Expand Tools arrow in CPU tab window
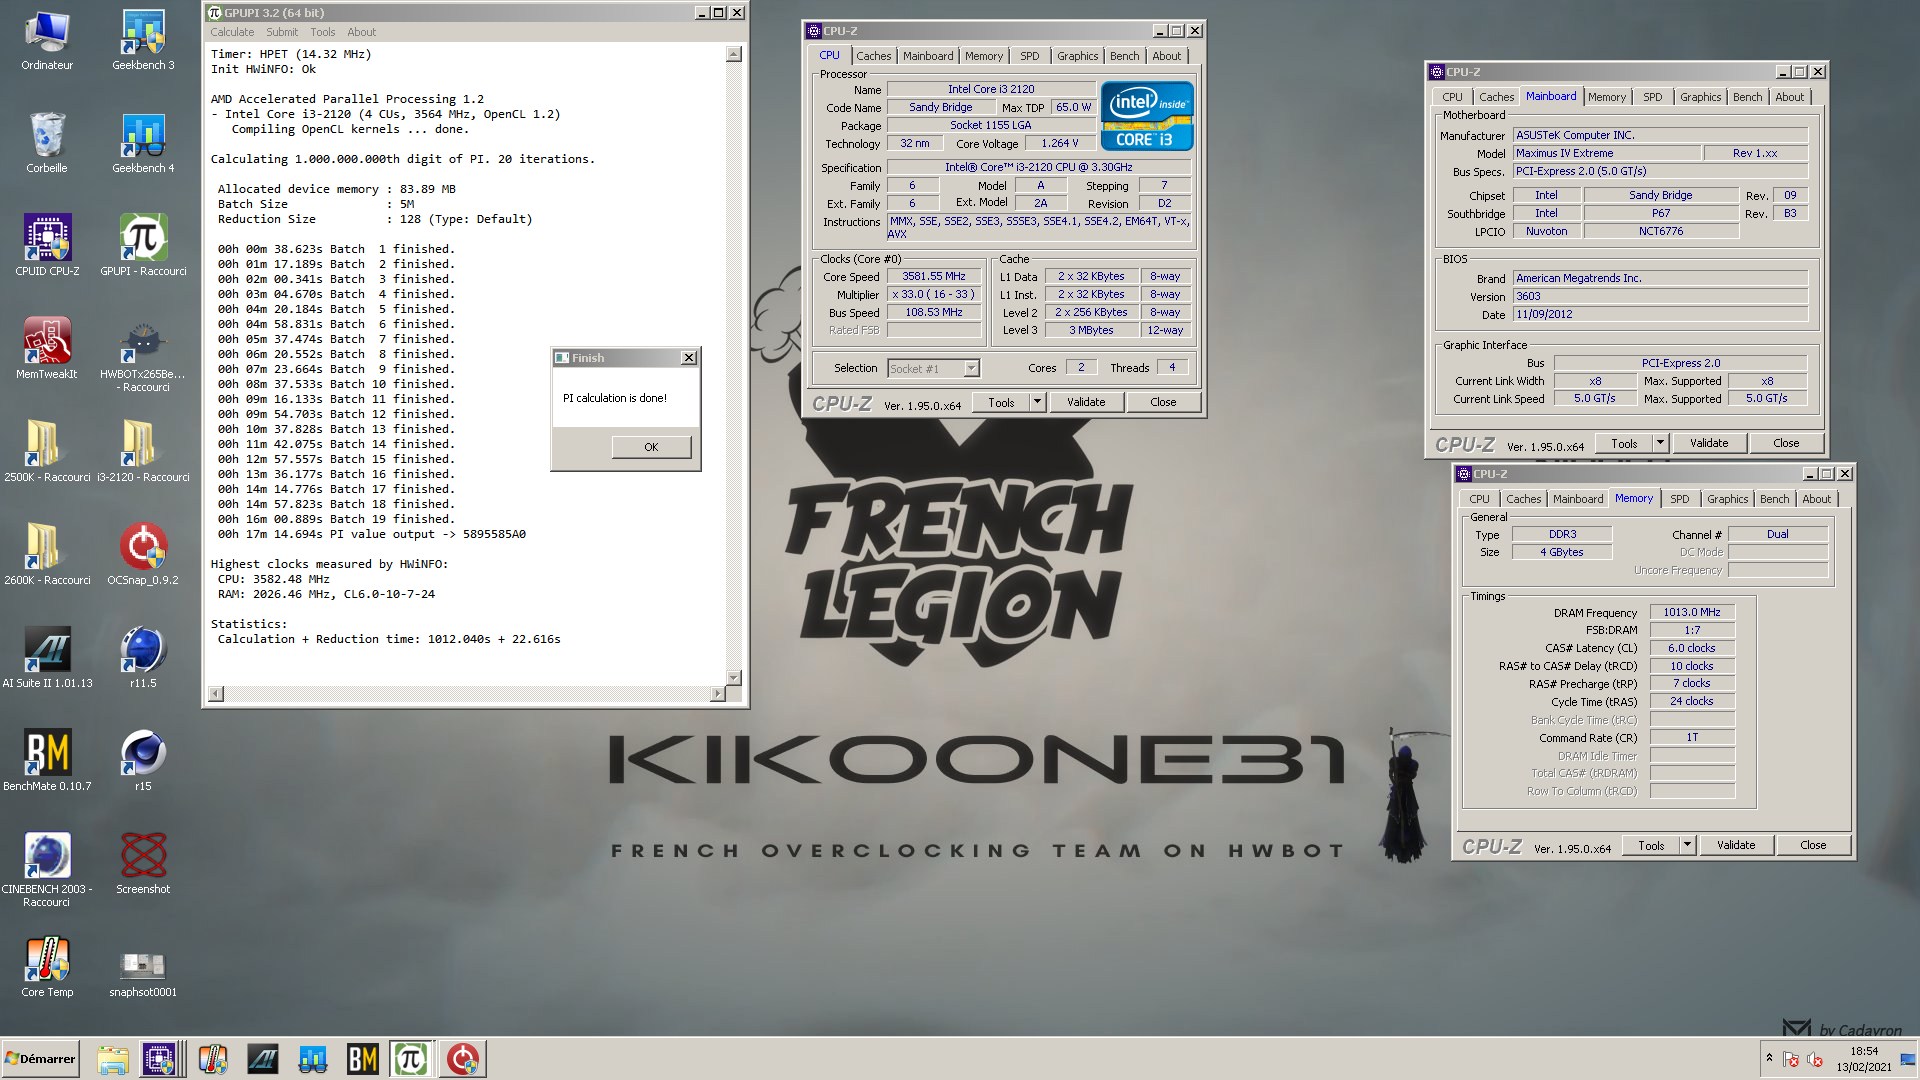Screen dimensions: 1920x1080 [x=1037, y=402]
